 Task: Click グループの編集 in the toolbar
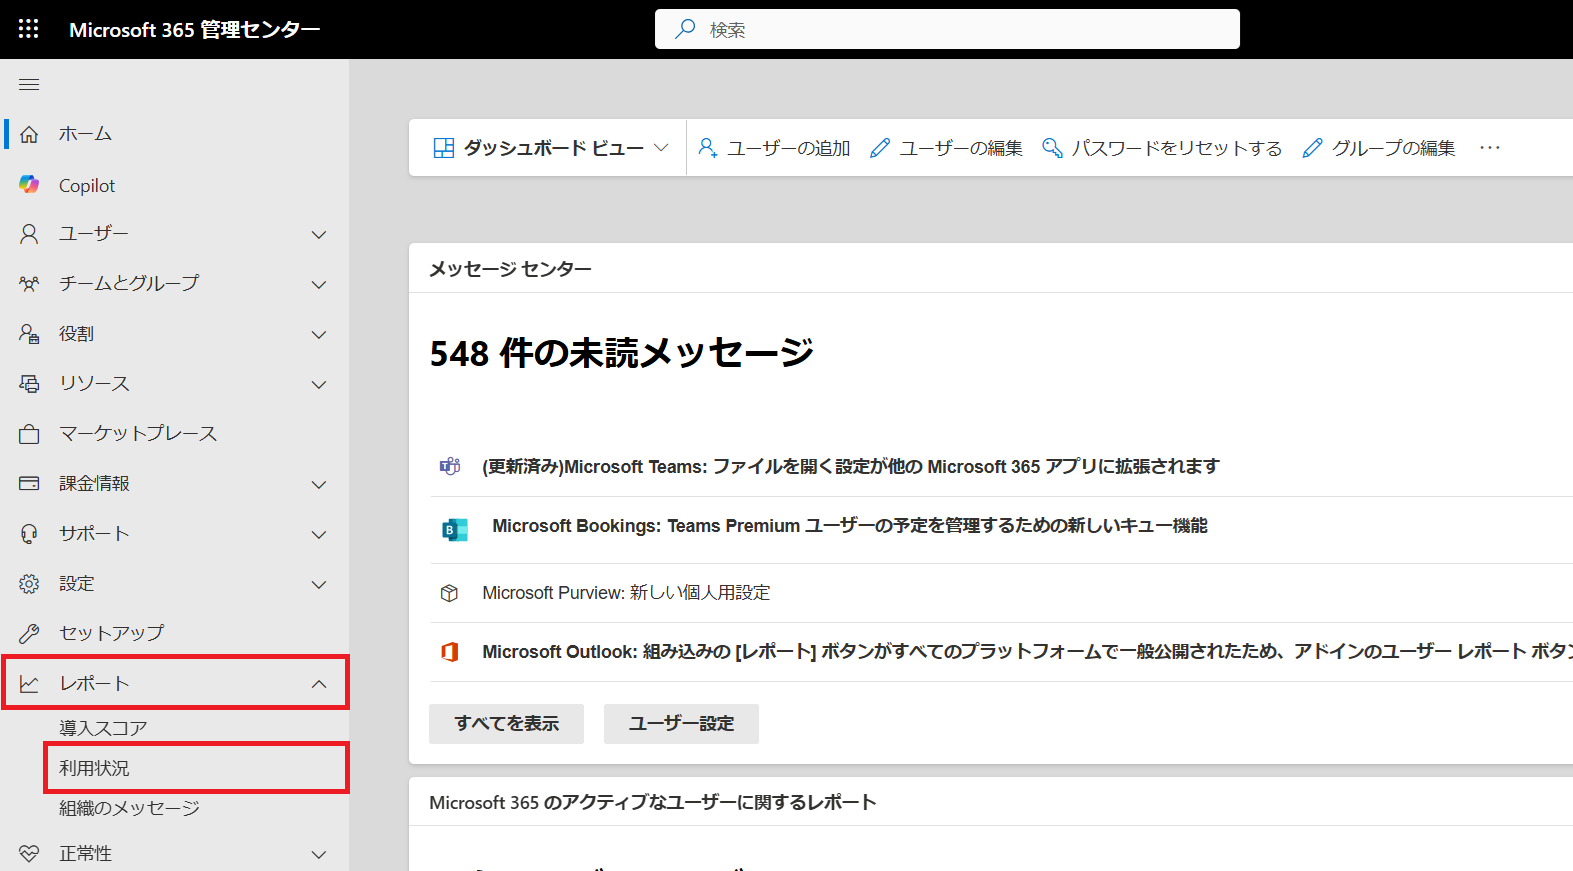coord(1379,148)
